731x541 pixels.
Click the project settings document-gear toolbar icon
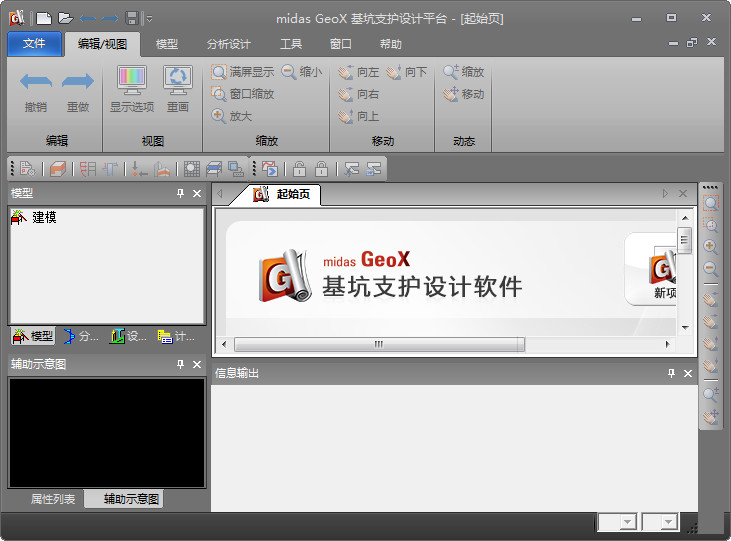28,168
